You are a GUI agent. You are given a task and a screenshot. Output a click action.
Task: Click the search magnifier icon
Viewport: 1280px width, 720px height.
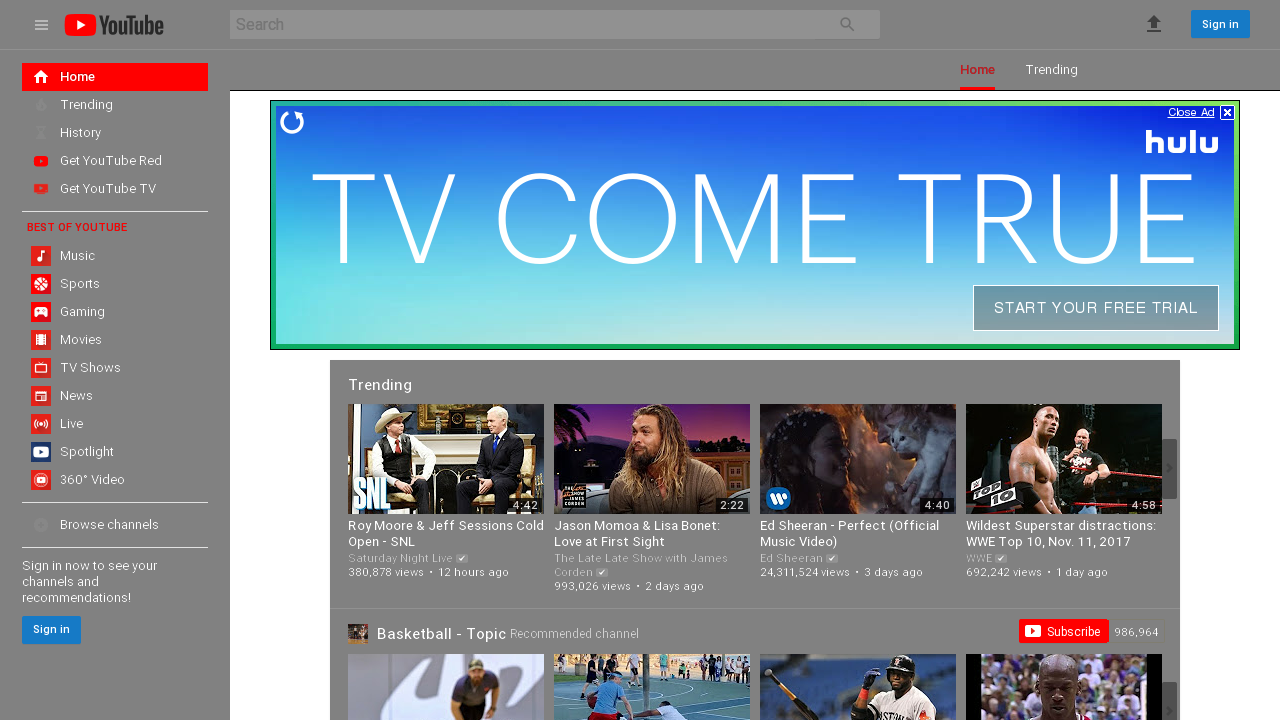(x=847, y=25)
